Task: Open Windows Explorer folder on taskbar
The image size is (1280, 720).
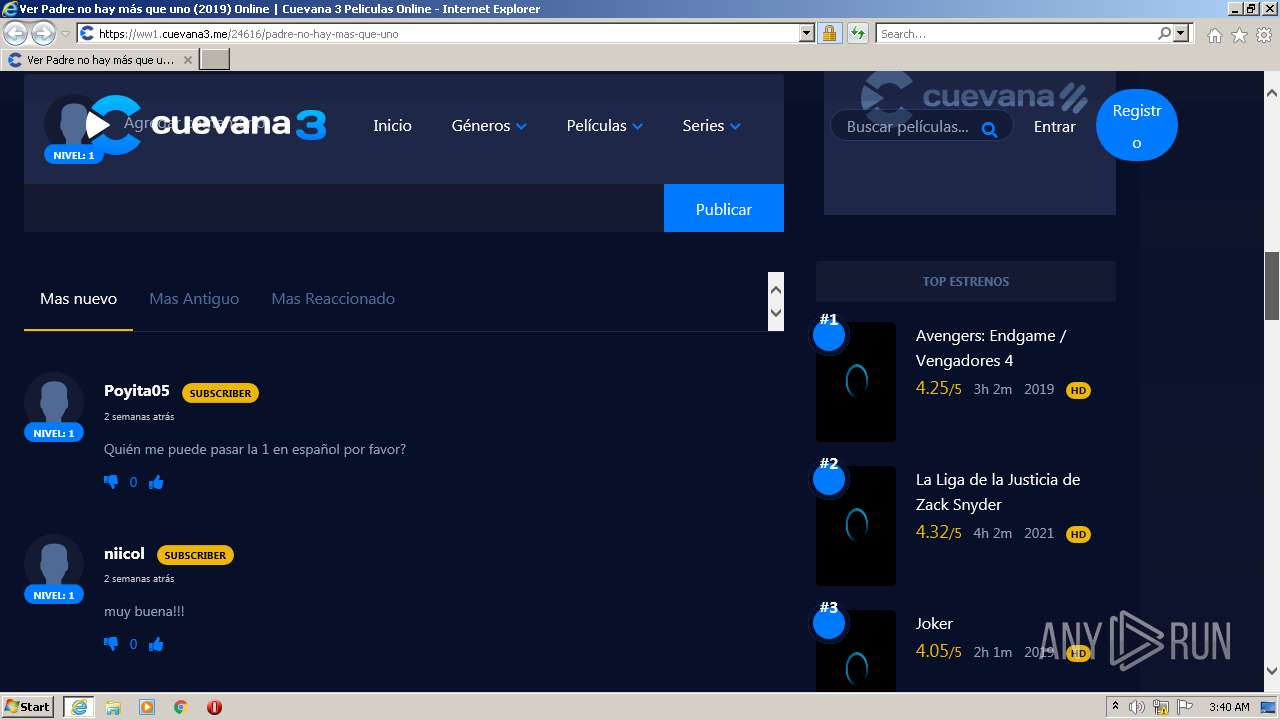Action: click(x=113, y=707)
